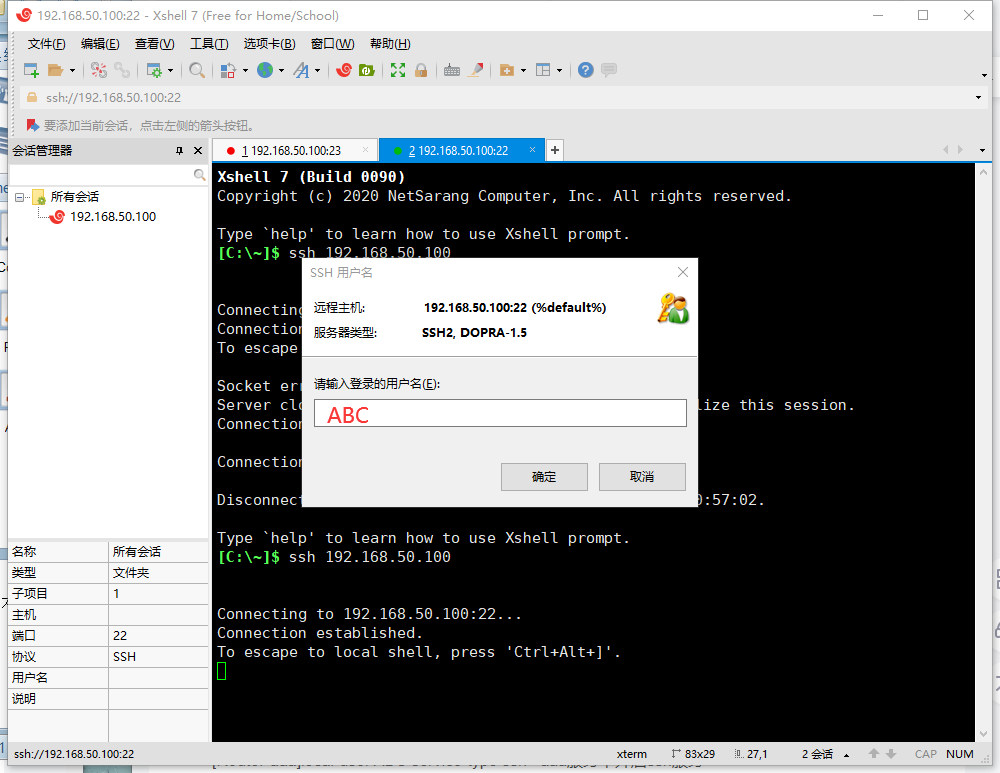Open Help with blue question icon
Screen dimensions: 1000x773
pyautogui.click(x=585, y=70)
